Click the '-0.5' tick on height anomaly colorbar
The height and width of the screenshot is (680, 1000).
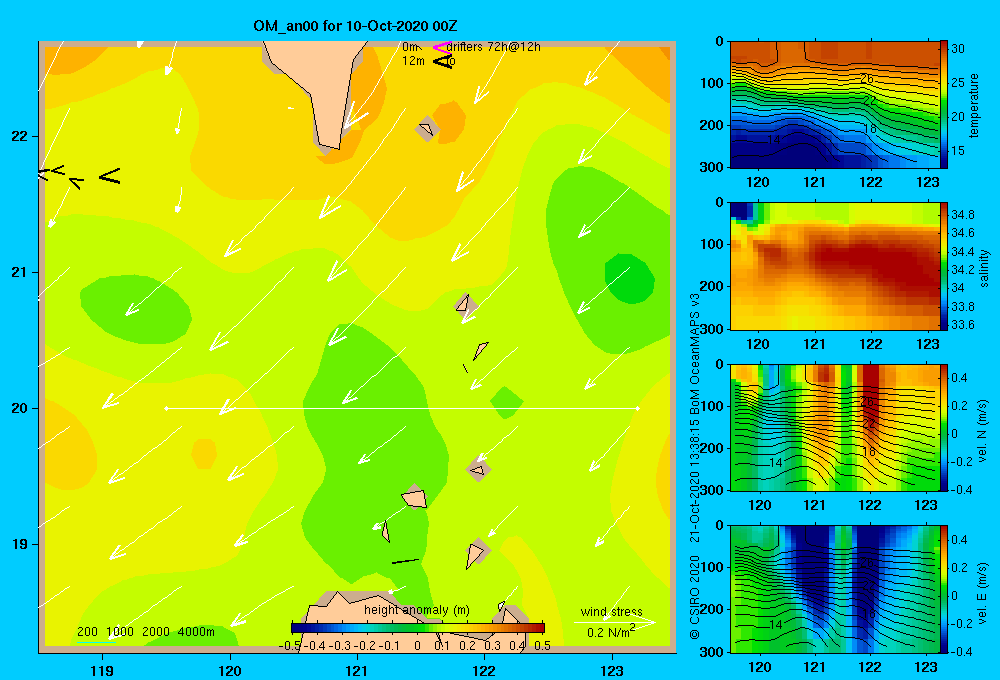pyautogui.click(x=290, y=646)
